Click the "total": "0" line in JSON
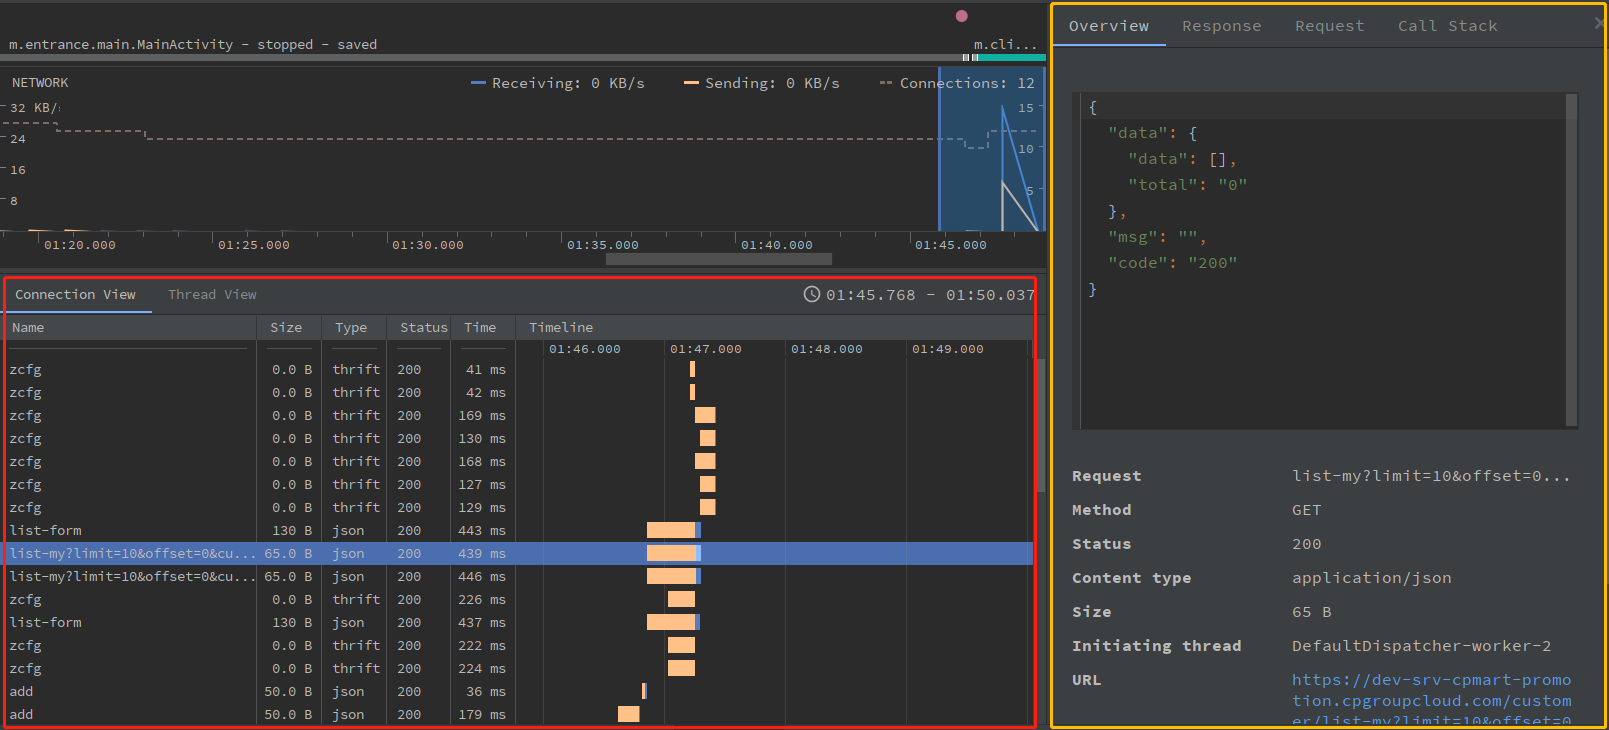Screen dimensions: 1609x730 1187,185
